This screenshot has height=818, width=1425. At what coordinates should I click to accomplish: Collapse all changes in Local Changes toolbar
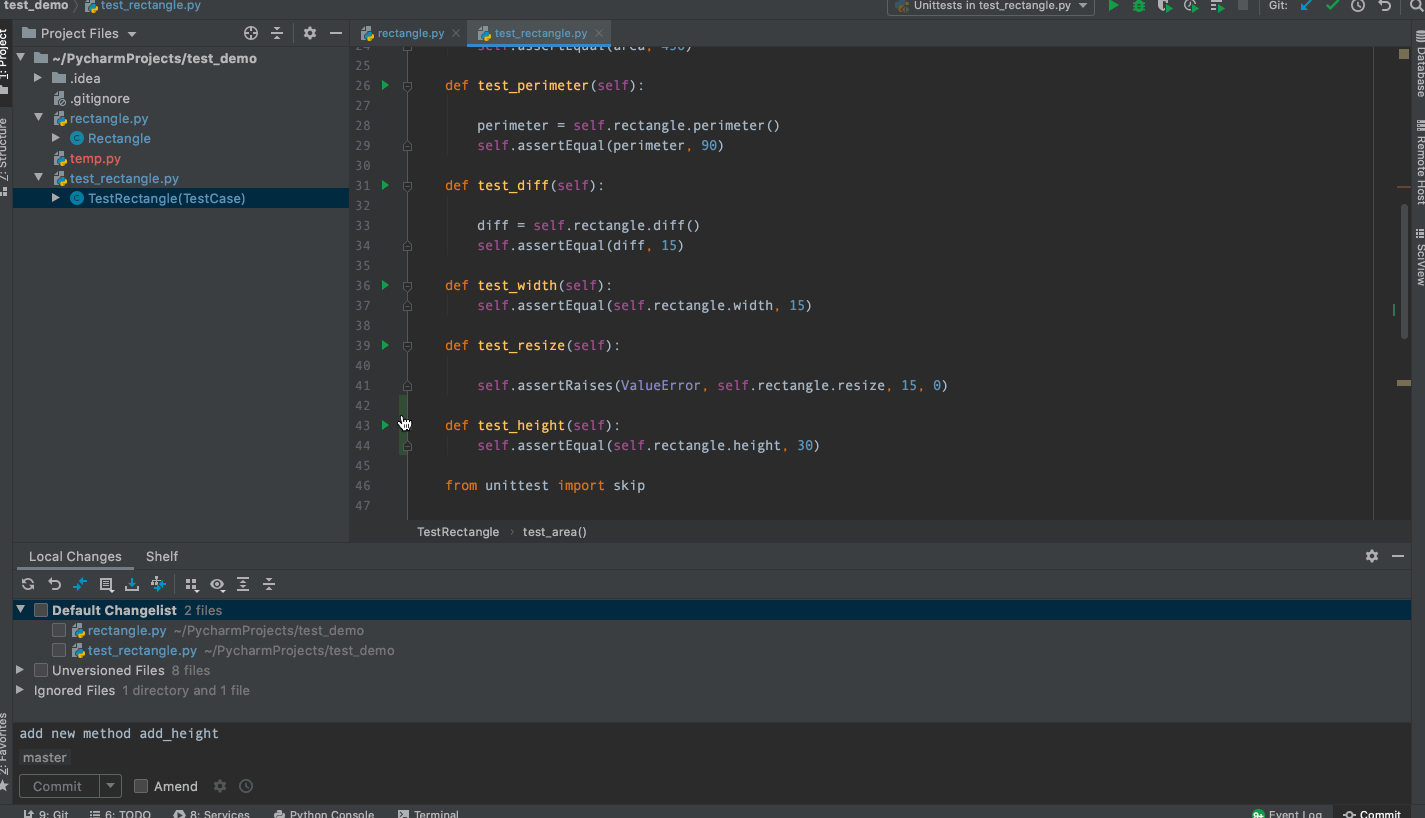[x=269, y=584]
